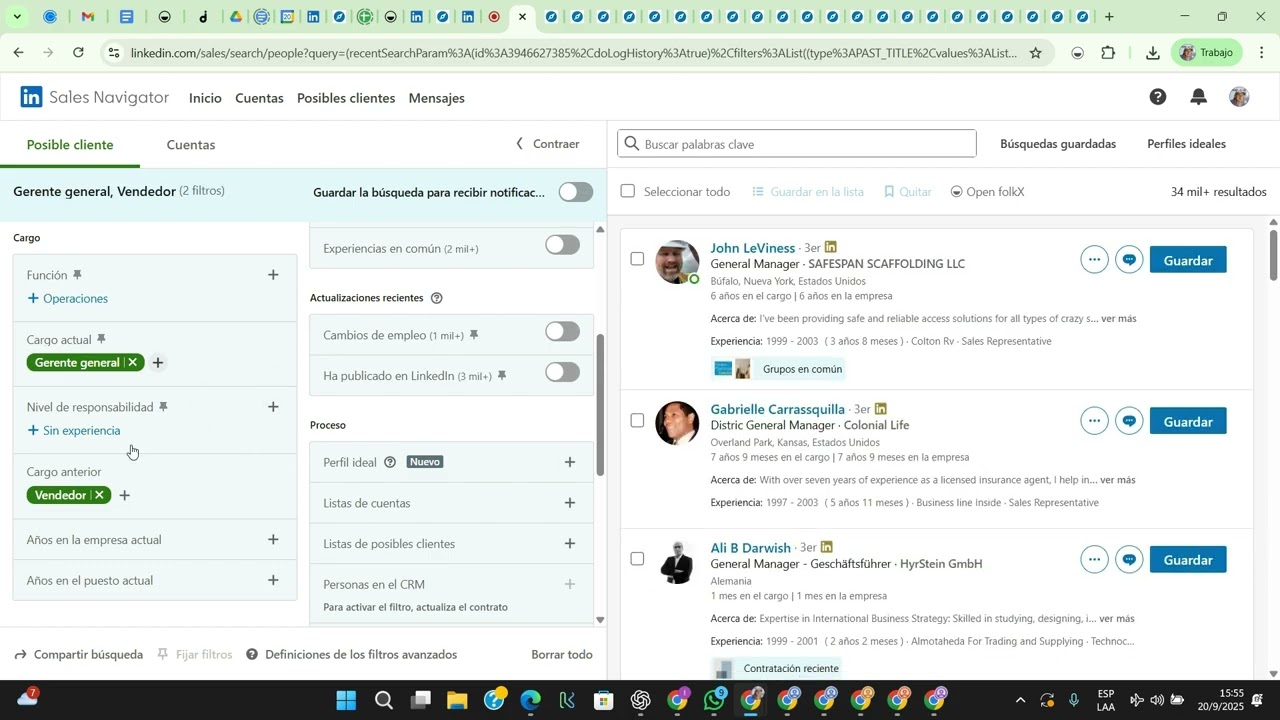Click the help icon beside Perfil ideal
1280x720 pixels.
point(390,462)
